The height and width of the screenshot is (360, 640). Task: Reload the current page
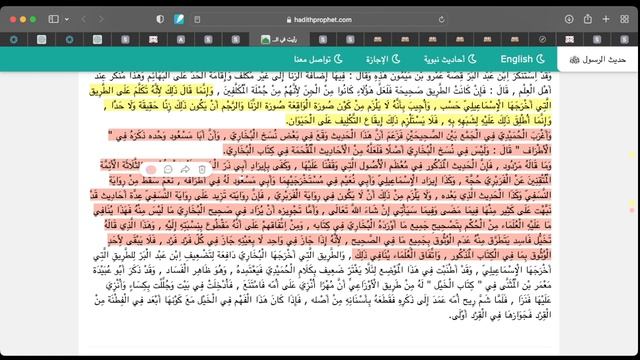click(x=441, y=19)
